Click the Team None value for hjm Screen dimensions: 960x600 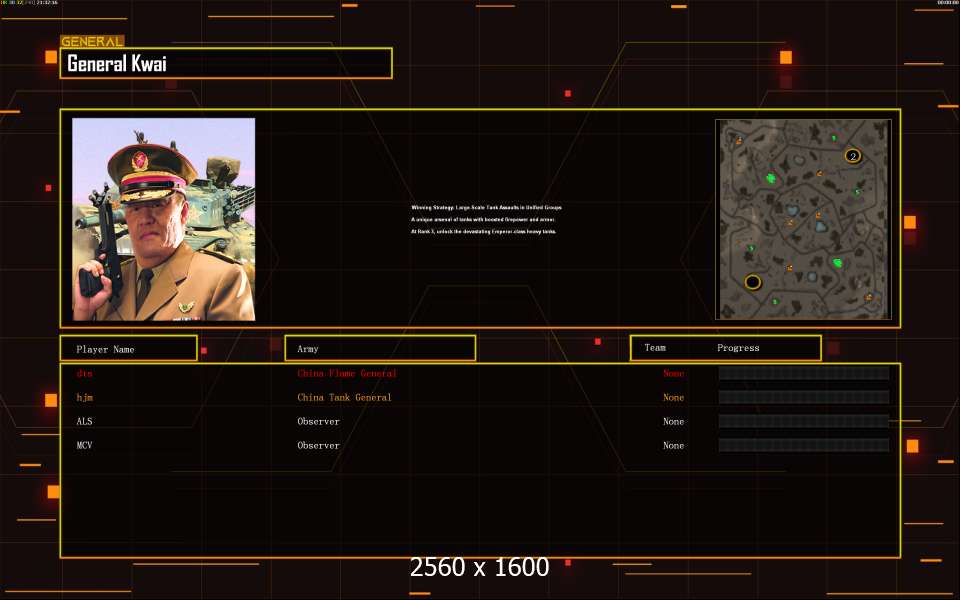coord(673,397)
